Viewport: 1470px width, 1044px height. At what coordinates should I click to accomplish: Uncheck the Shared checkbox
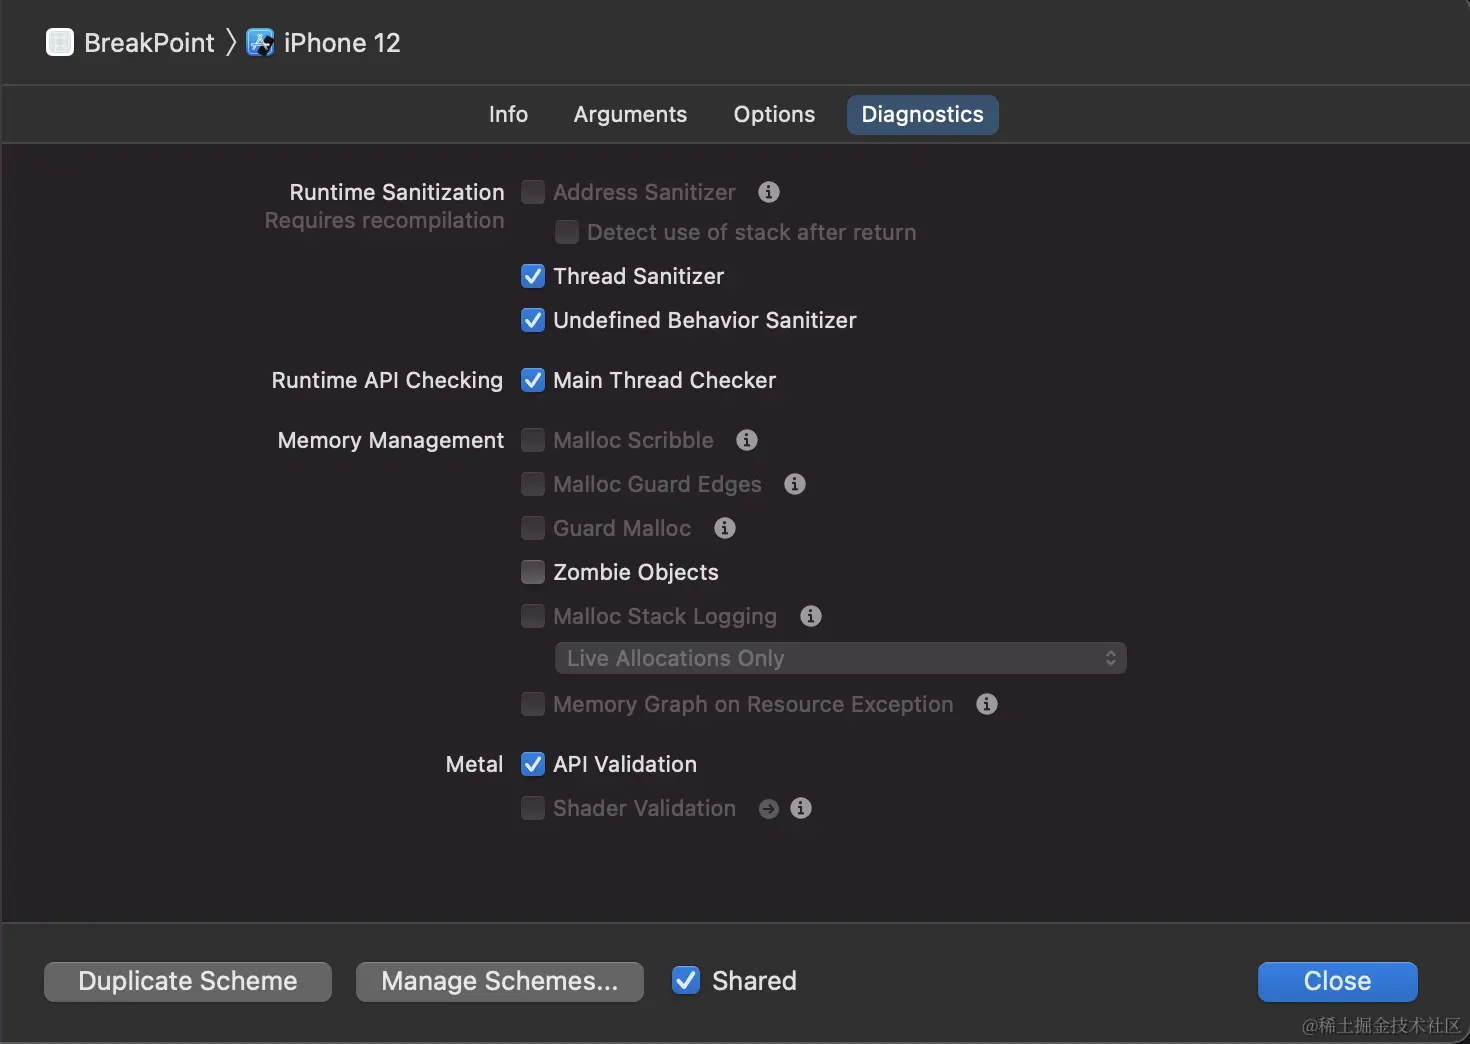[686, 981]
